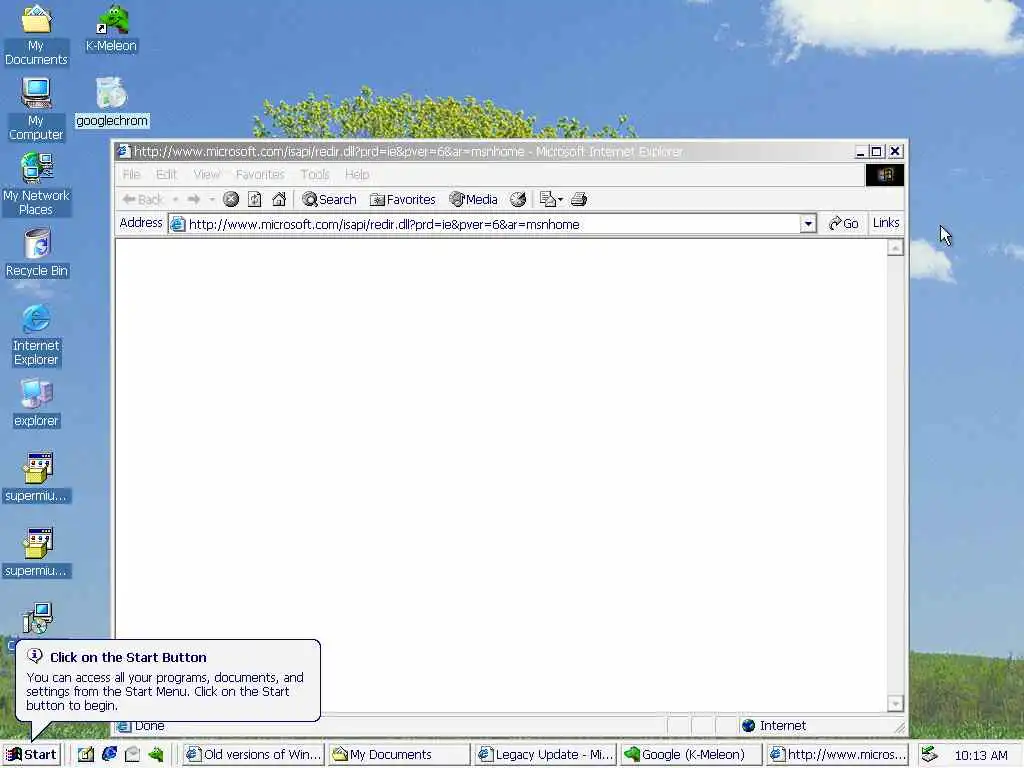The height and width of the screenshot is (768, 1024).
Task: Open the View menu
Action: 206,174
